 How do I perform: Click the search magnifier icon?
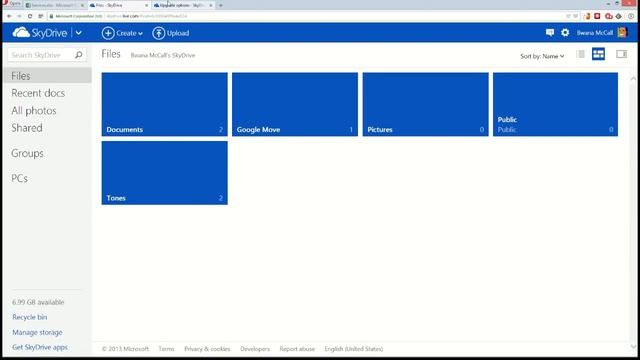[x=79, y=55]
